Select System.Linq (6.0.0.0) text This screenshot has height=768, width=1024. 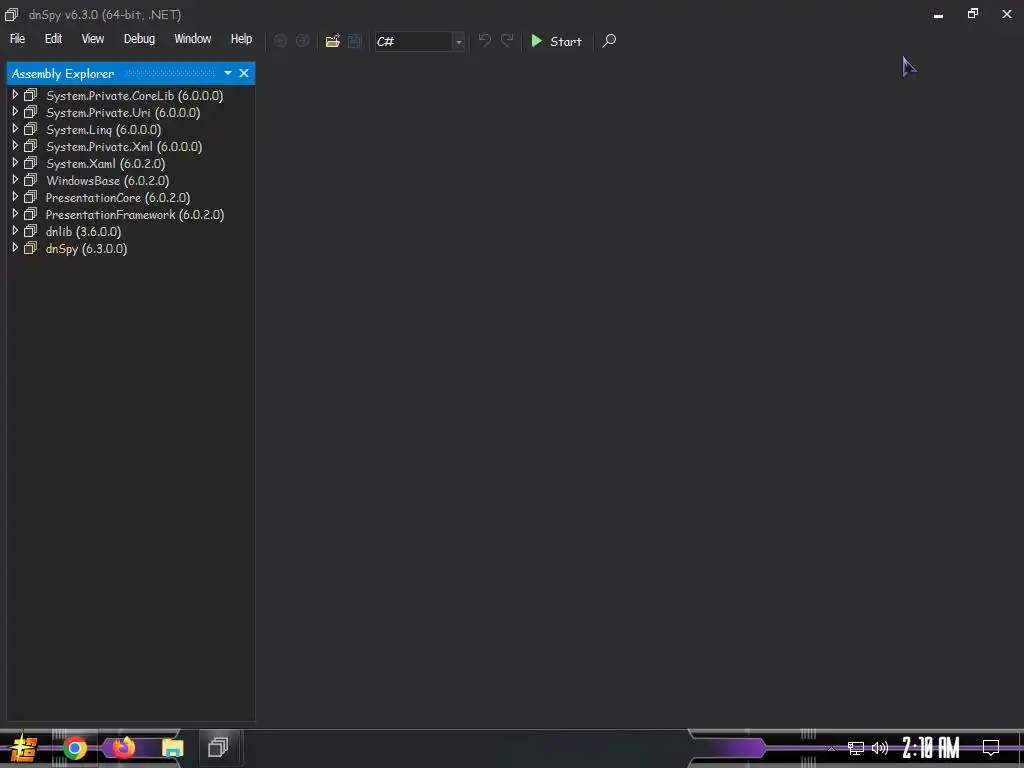(103, 130)
